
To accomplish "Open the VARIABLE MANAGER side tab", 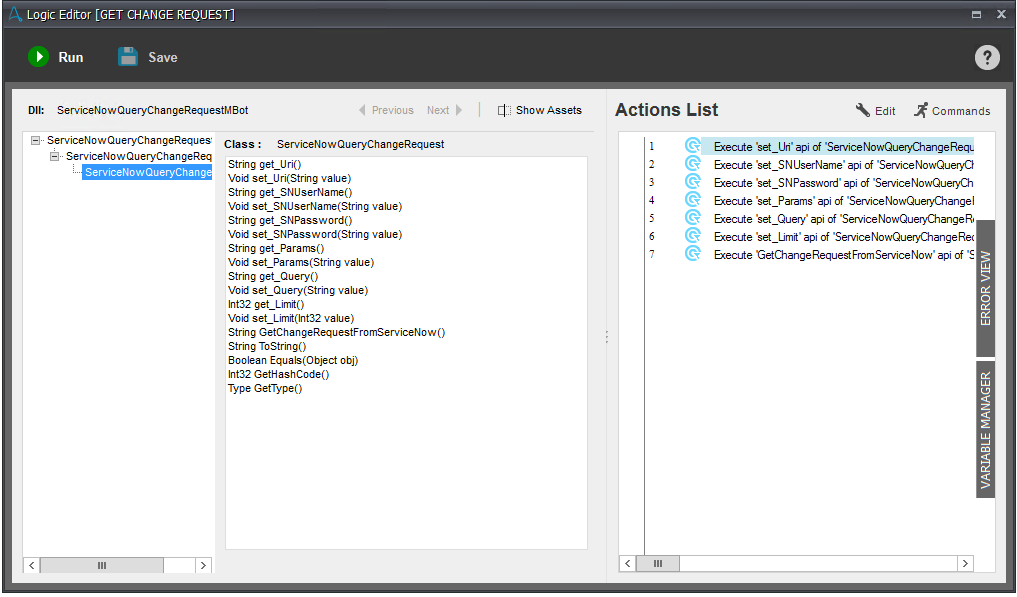I will [985, 429].
